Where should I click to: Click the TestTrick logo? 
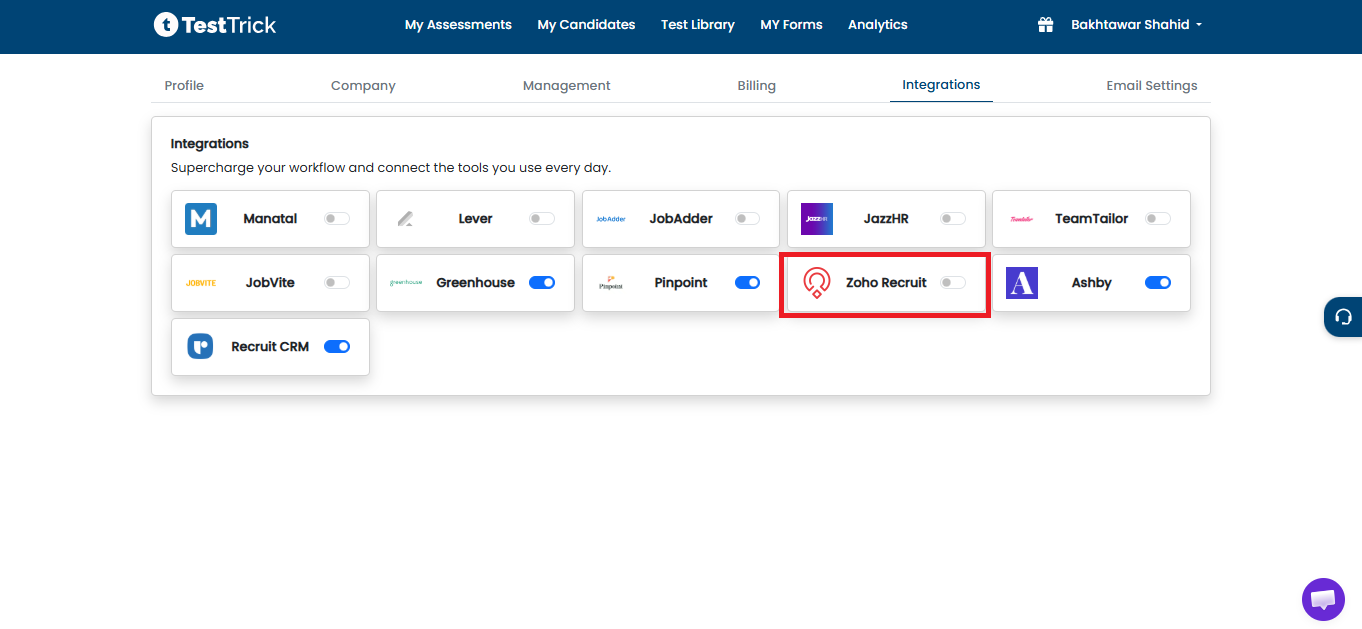215,25
